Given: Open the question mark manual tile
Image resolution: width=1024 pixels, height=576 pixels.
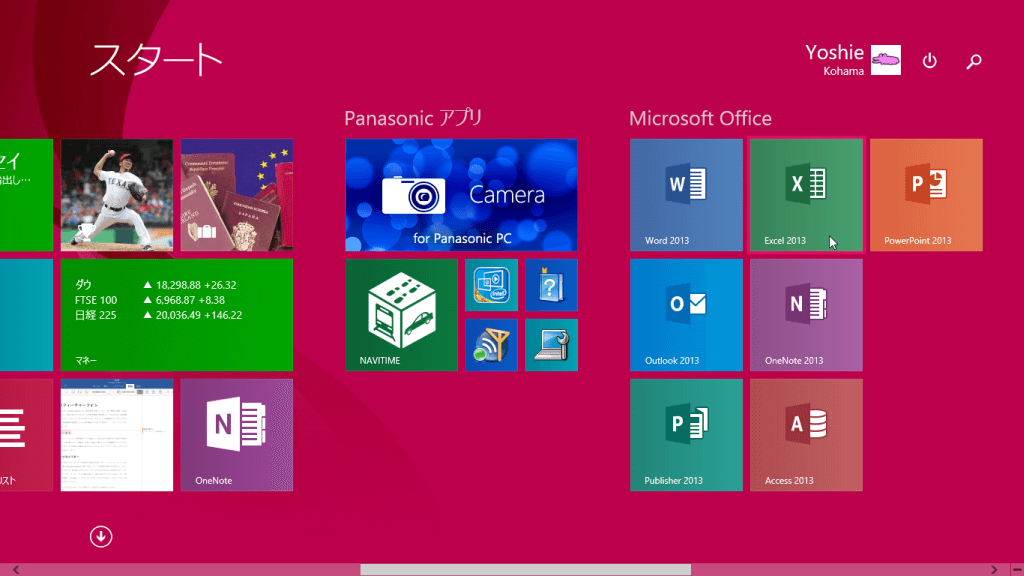Looking at the screenshot, I should tap(551, 285).
